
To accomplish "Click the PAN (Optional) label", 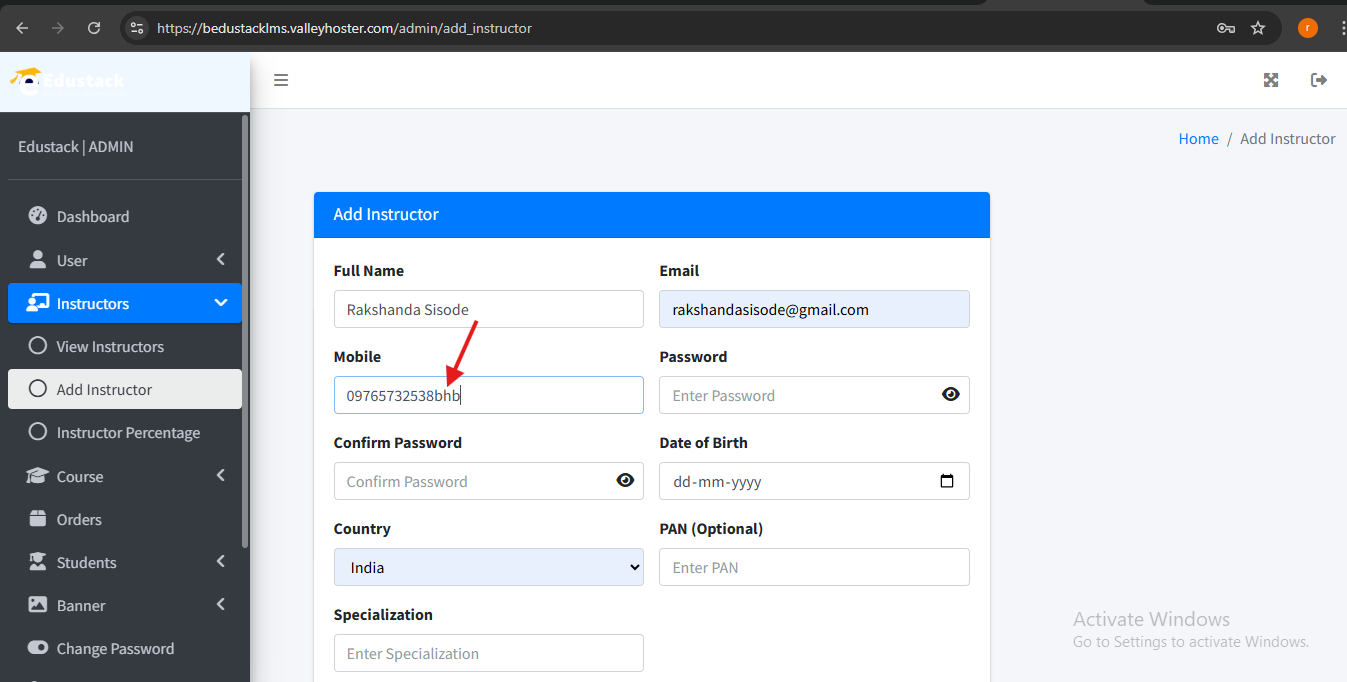I will click(711, 528).
